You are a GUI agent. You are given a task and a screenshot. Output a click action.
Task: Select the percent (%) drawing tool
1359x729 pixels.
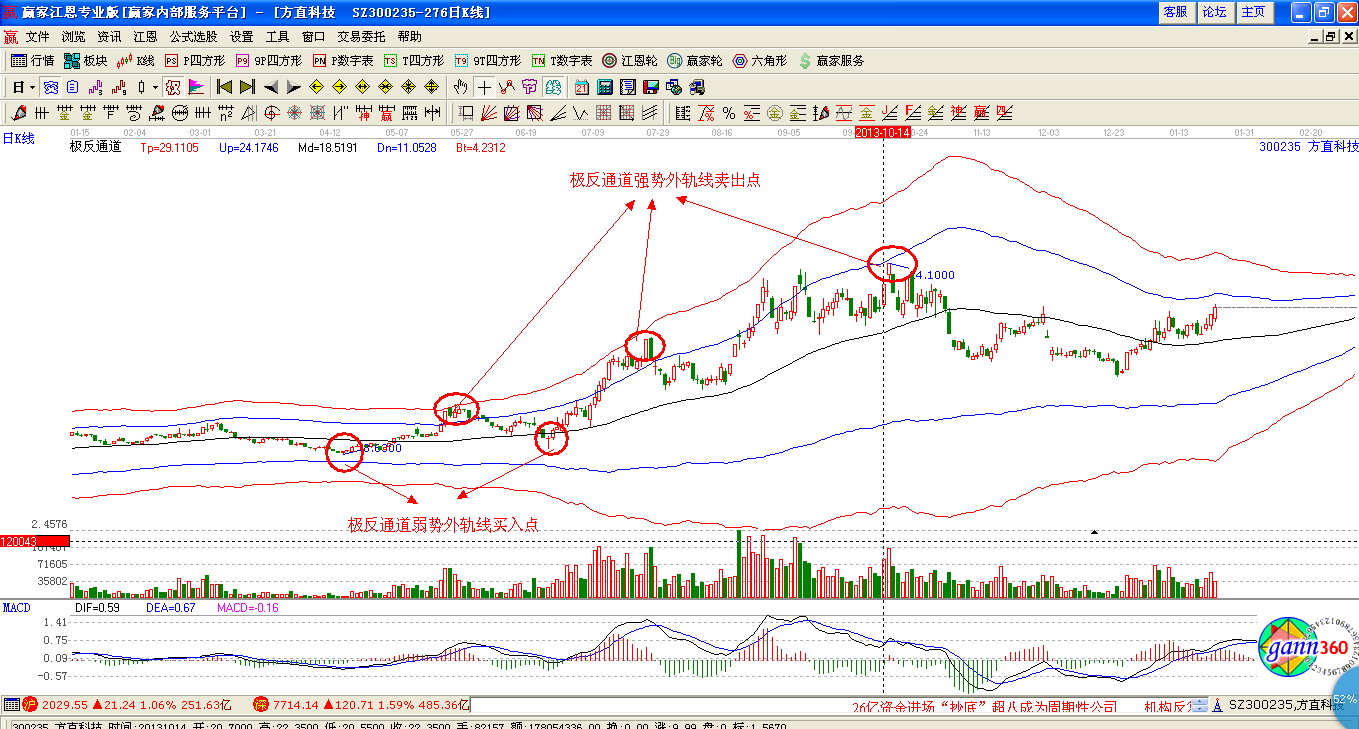point(729,113)
